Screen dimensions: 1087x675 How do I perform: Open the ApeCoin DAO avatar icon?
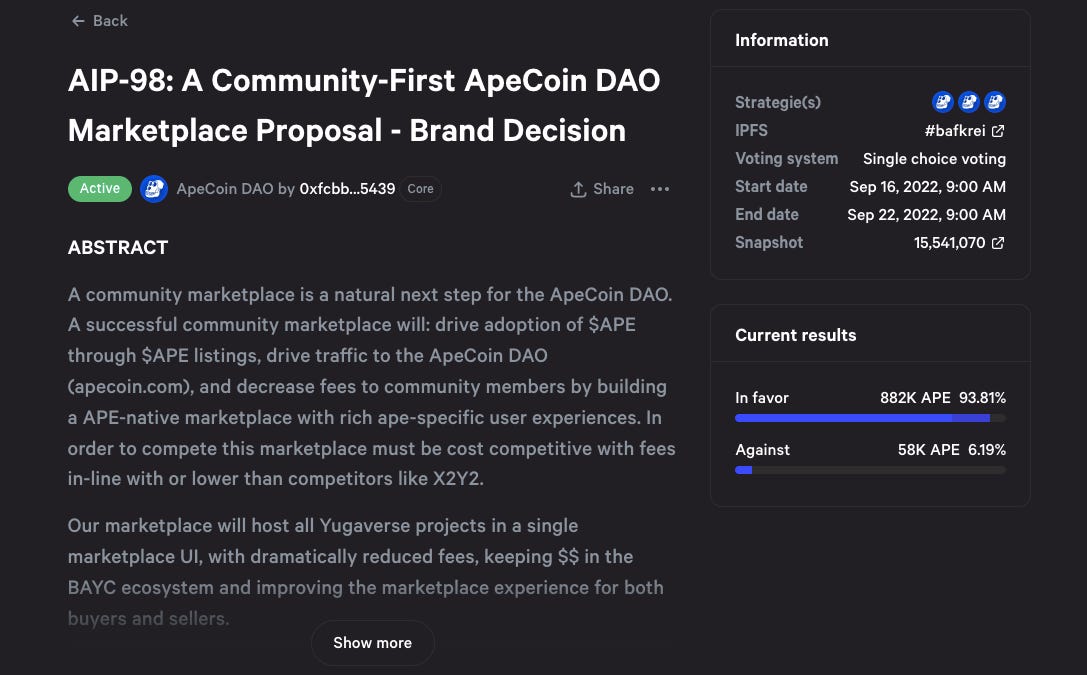154,189
